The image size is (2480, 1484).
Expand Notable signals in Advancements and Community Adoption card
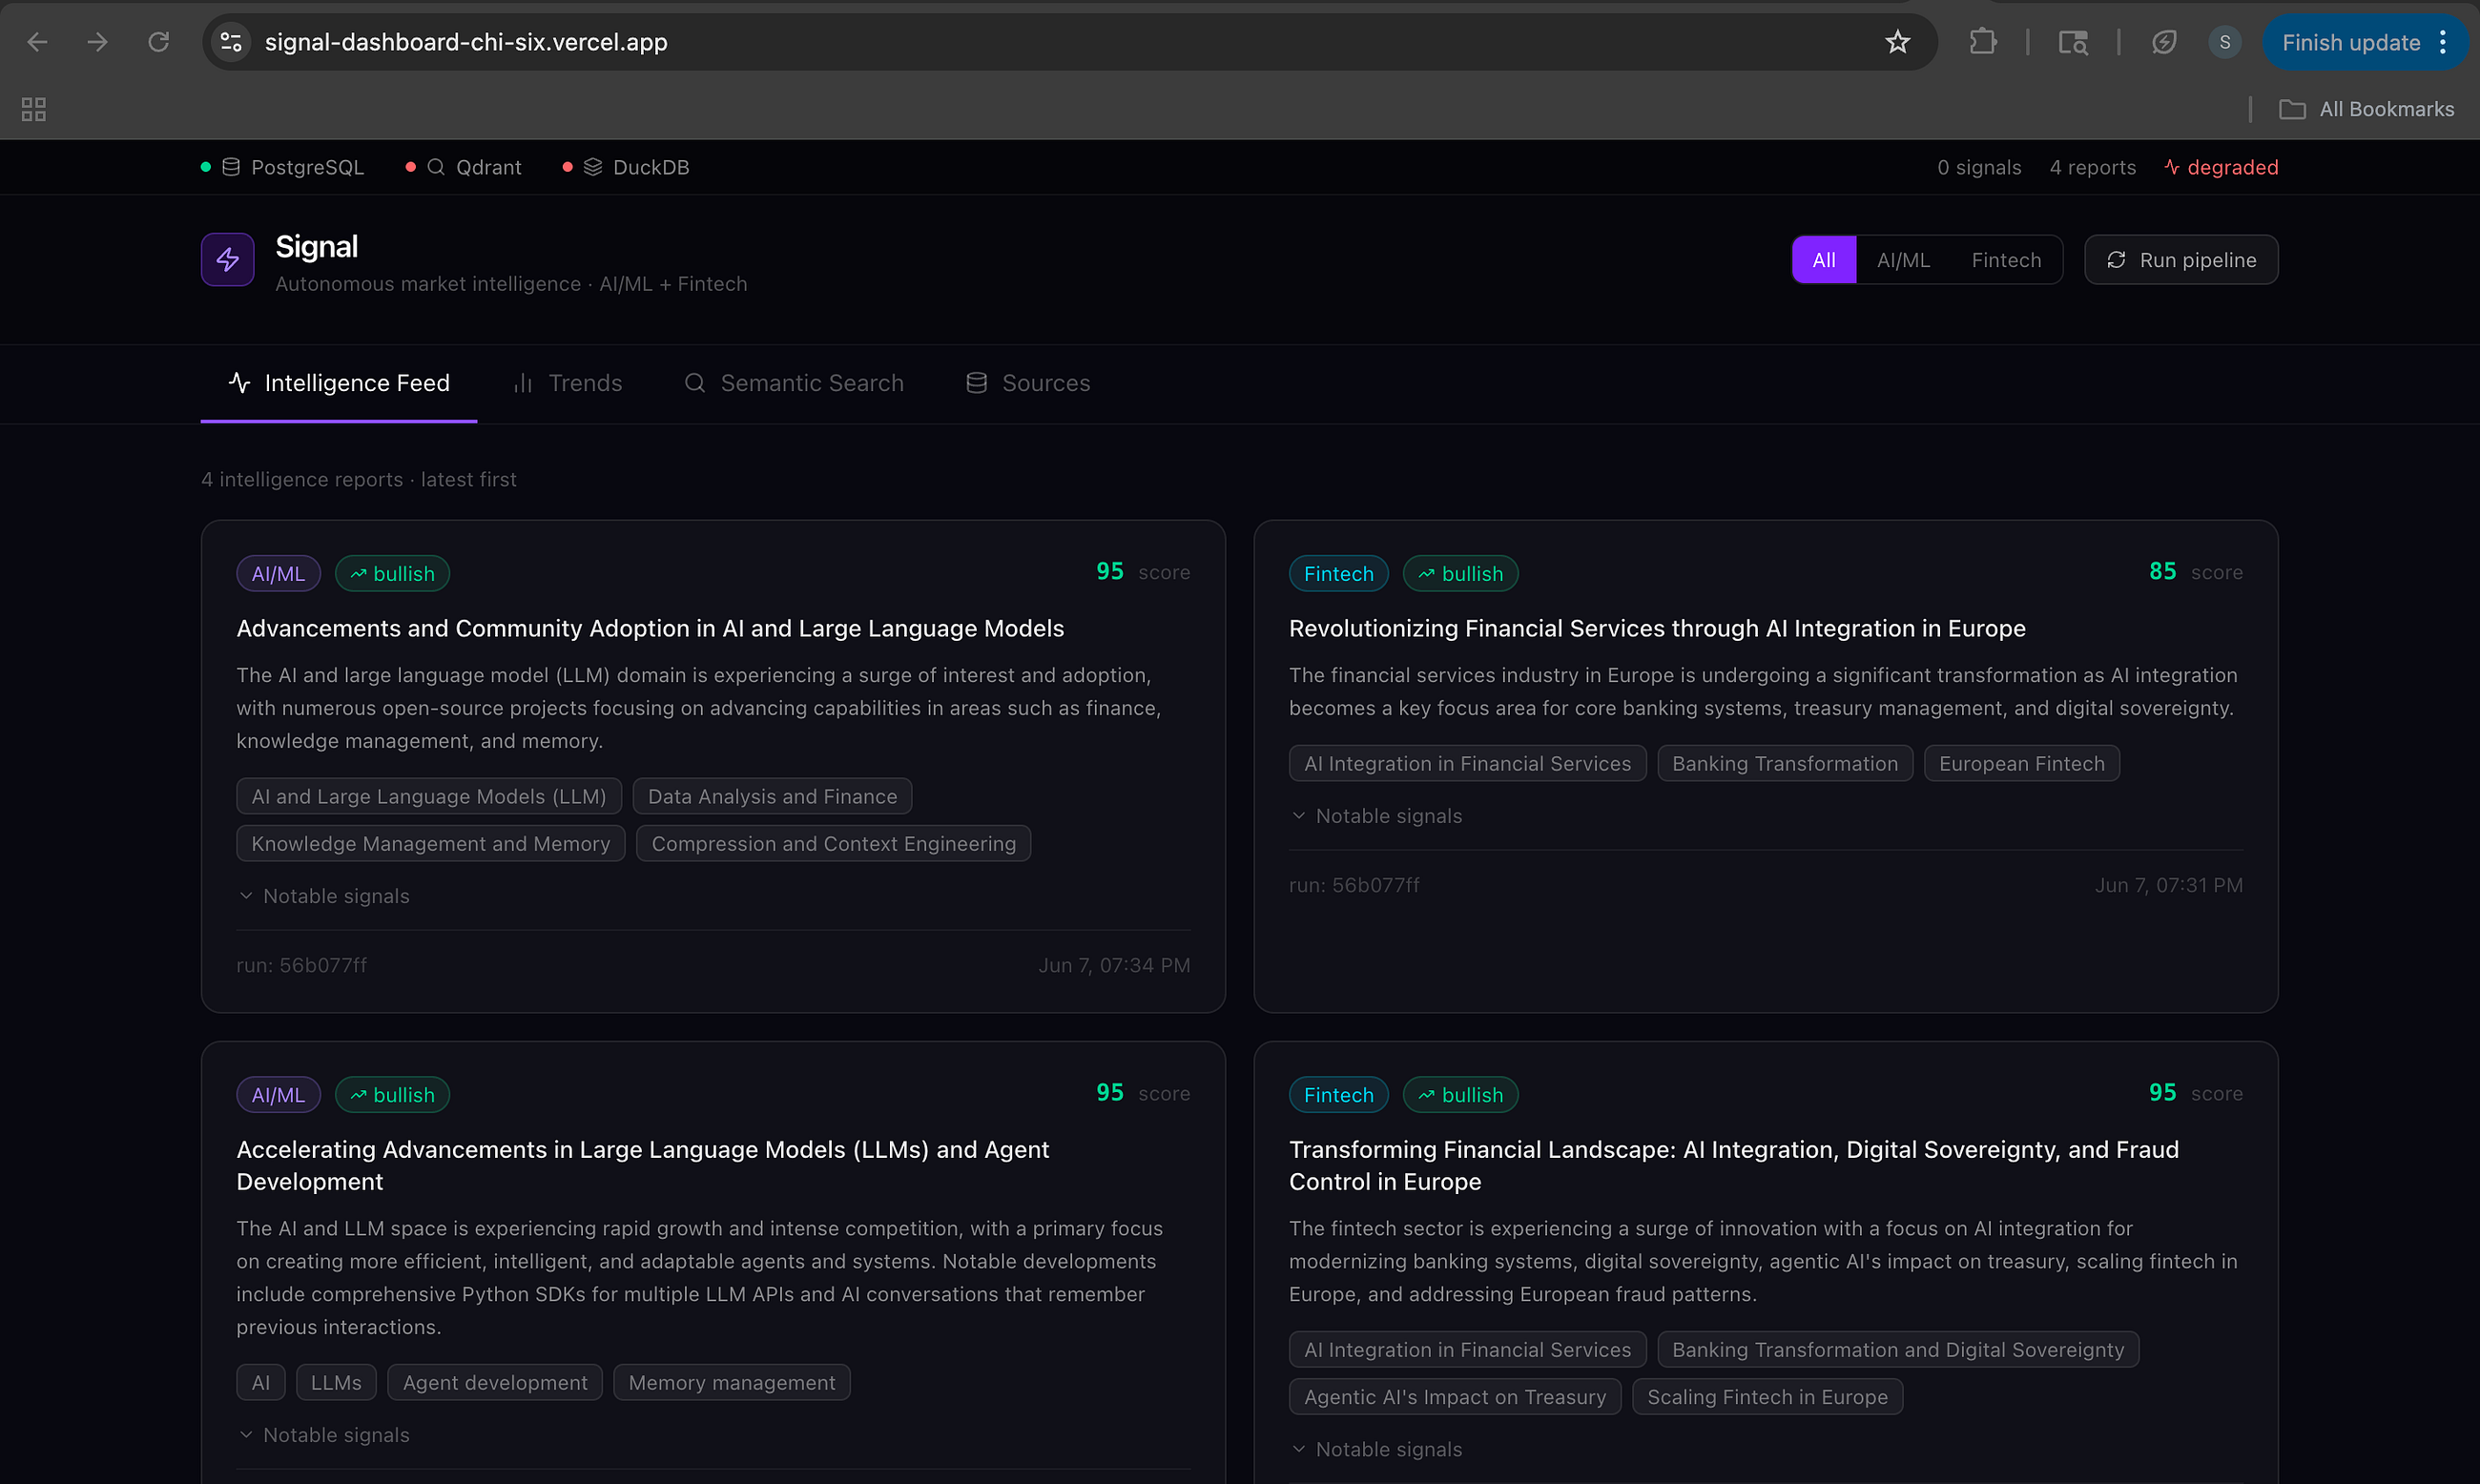click(x=325, y=896)
